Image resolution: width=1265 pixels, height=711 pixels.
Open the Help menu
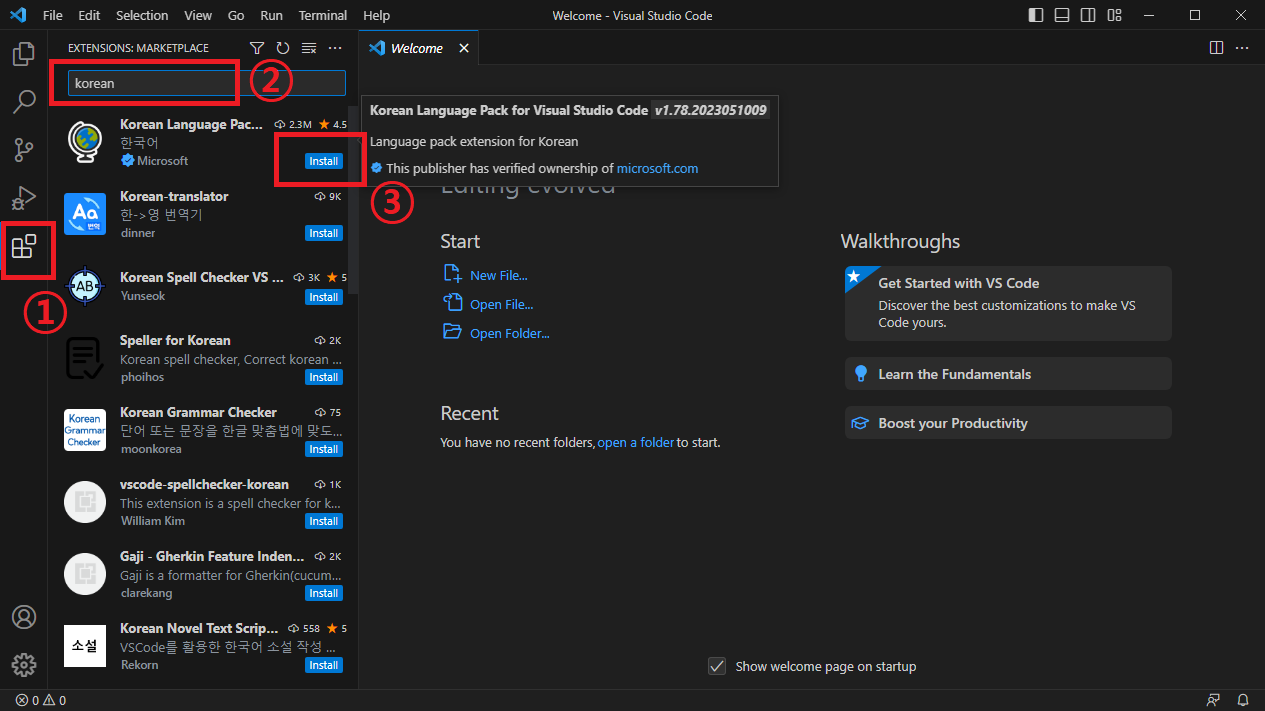click(x=377, y=16)
